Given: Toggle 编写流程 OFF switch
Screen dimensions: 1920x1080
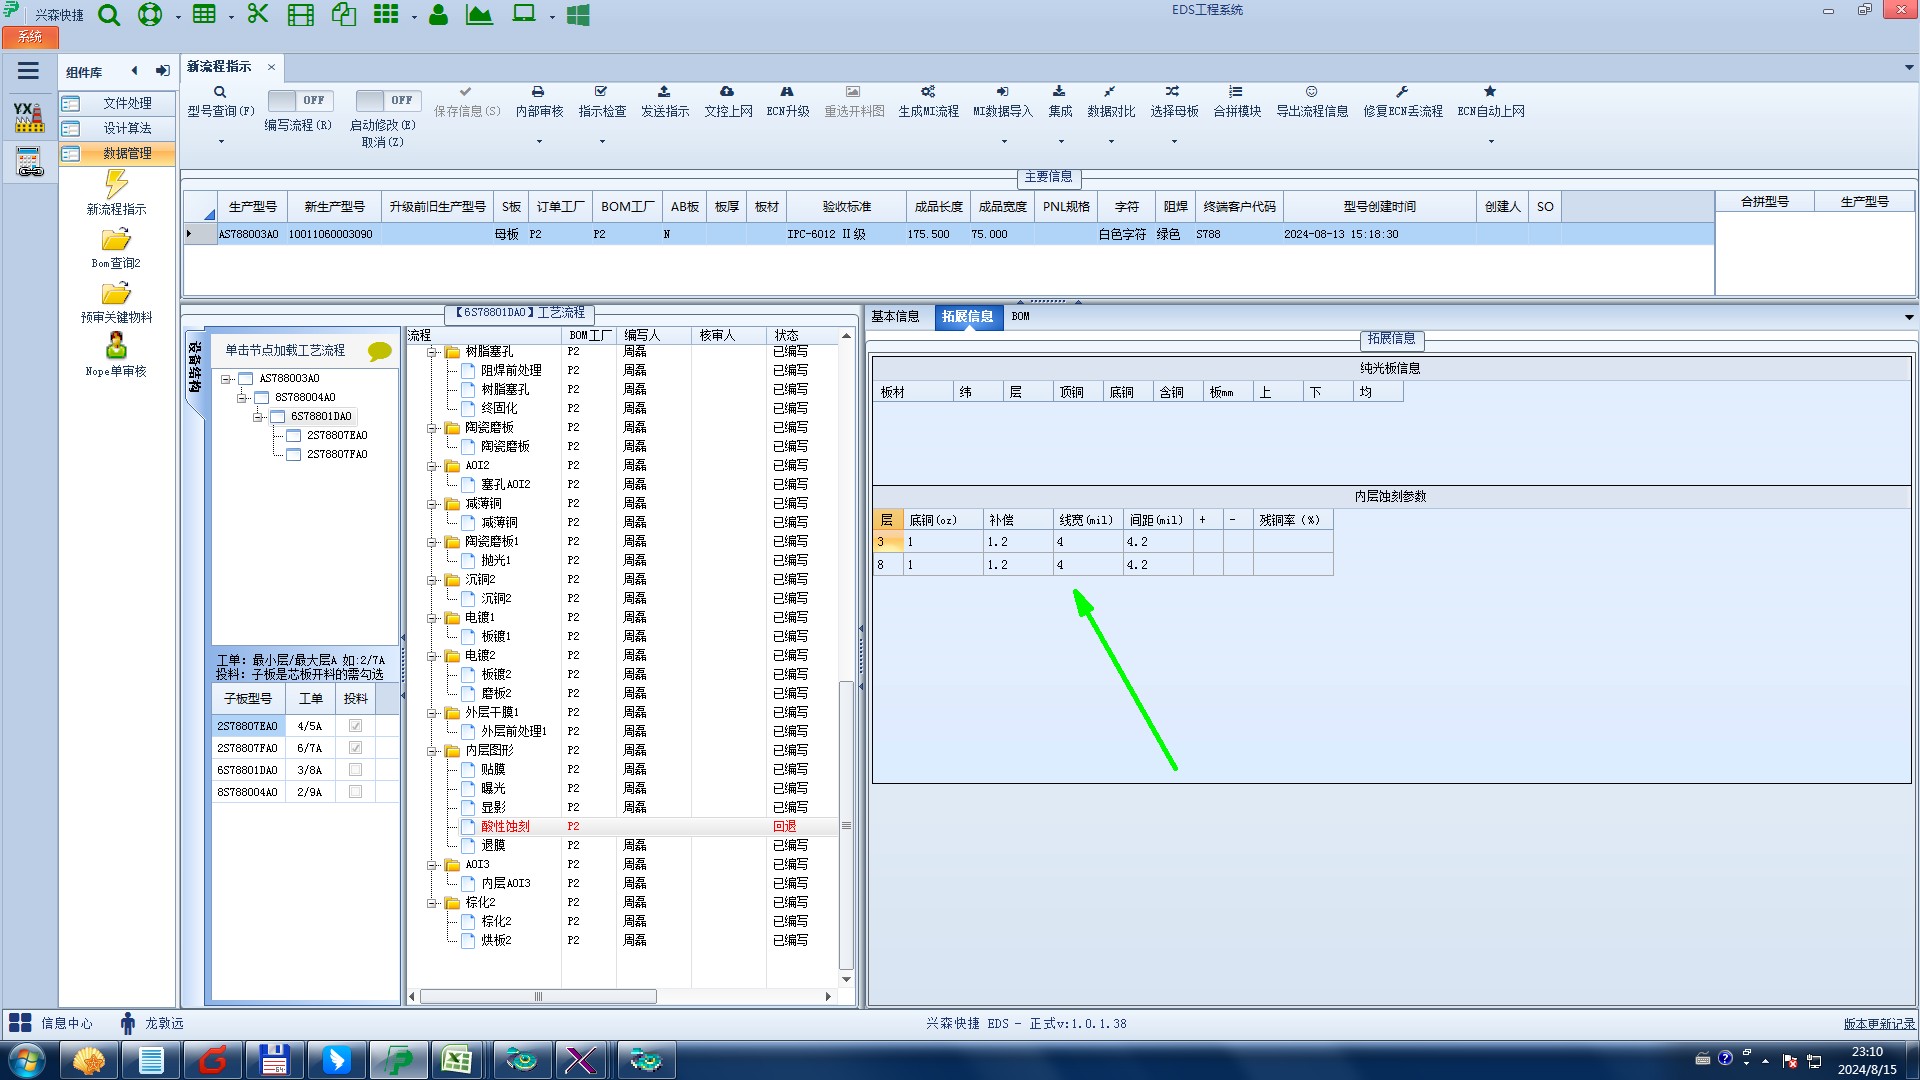Looking at the screenshot, I should (299, 100).
